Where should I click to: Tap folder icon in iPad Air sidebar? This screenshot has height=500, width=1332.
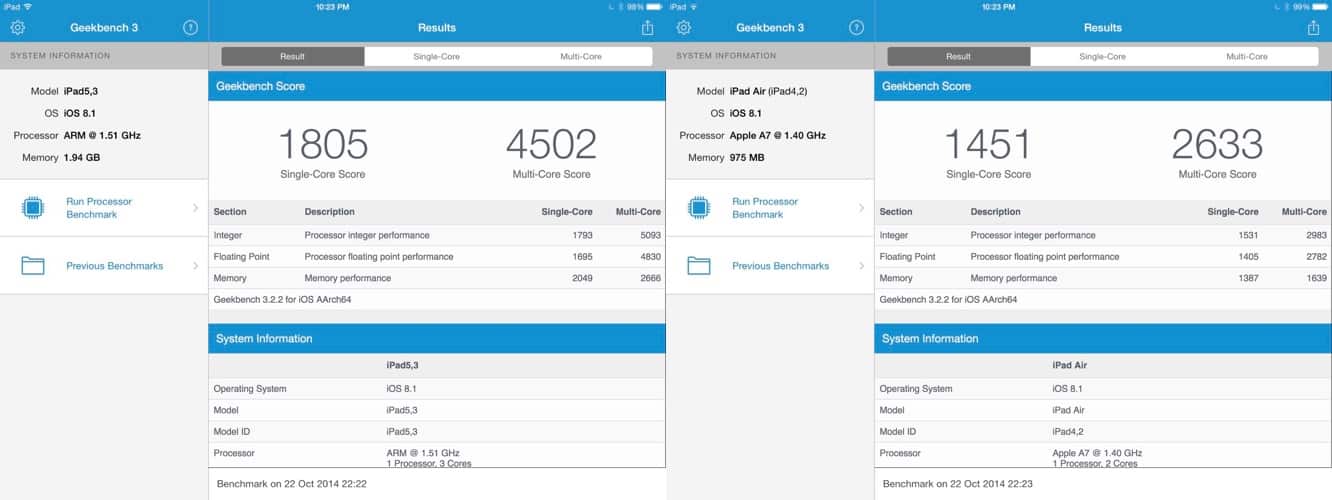pos(699,266)
